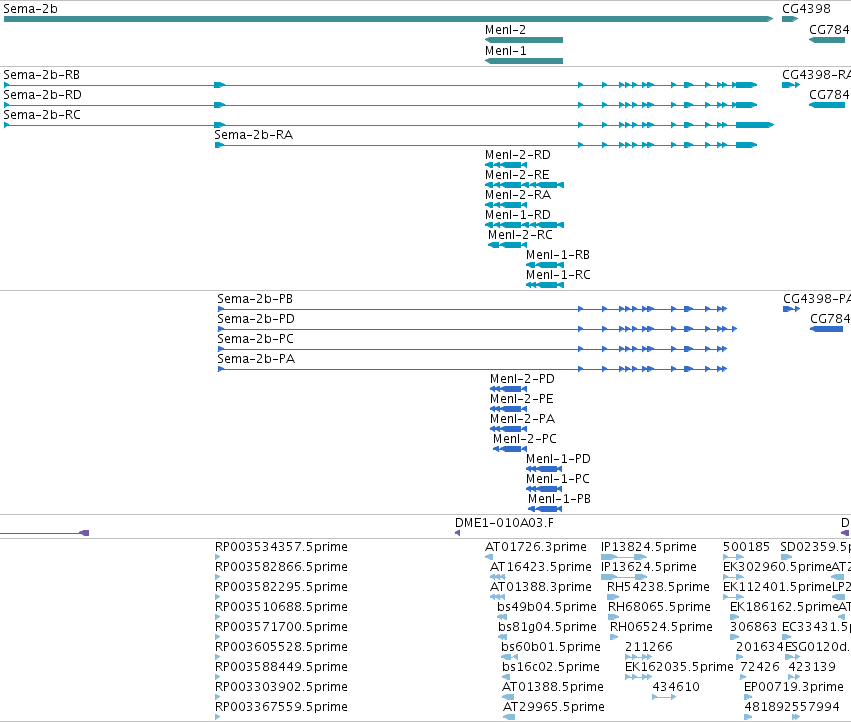Click the Menl-2-RE transcript label

[517, 175]
